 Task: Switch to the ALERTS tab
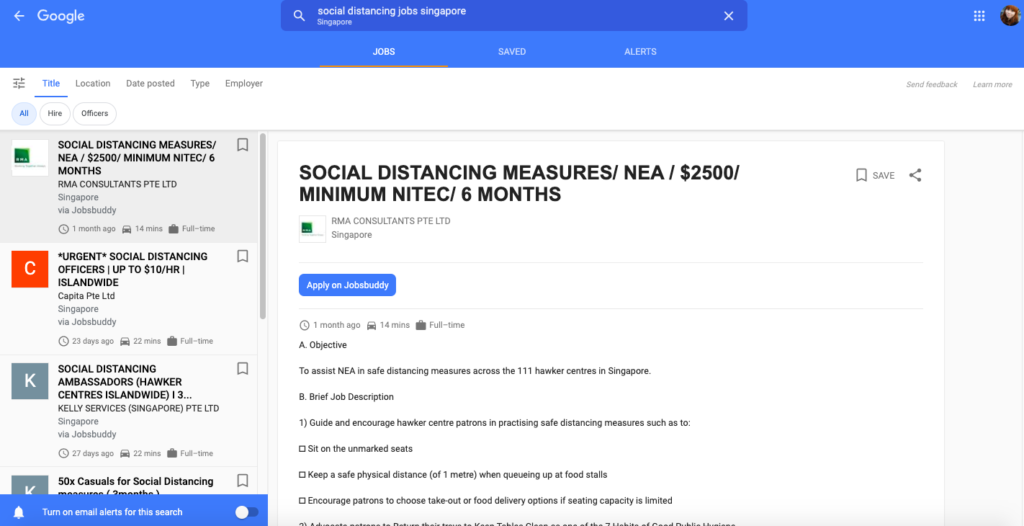pos(640,52)
